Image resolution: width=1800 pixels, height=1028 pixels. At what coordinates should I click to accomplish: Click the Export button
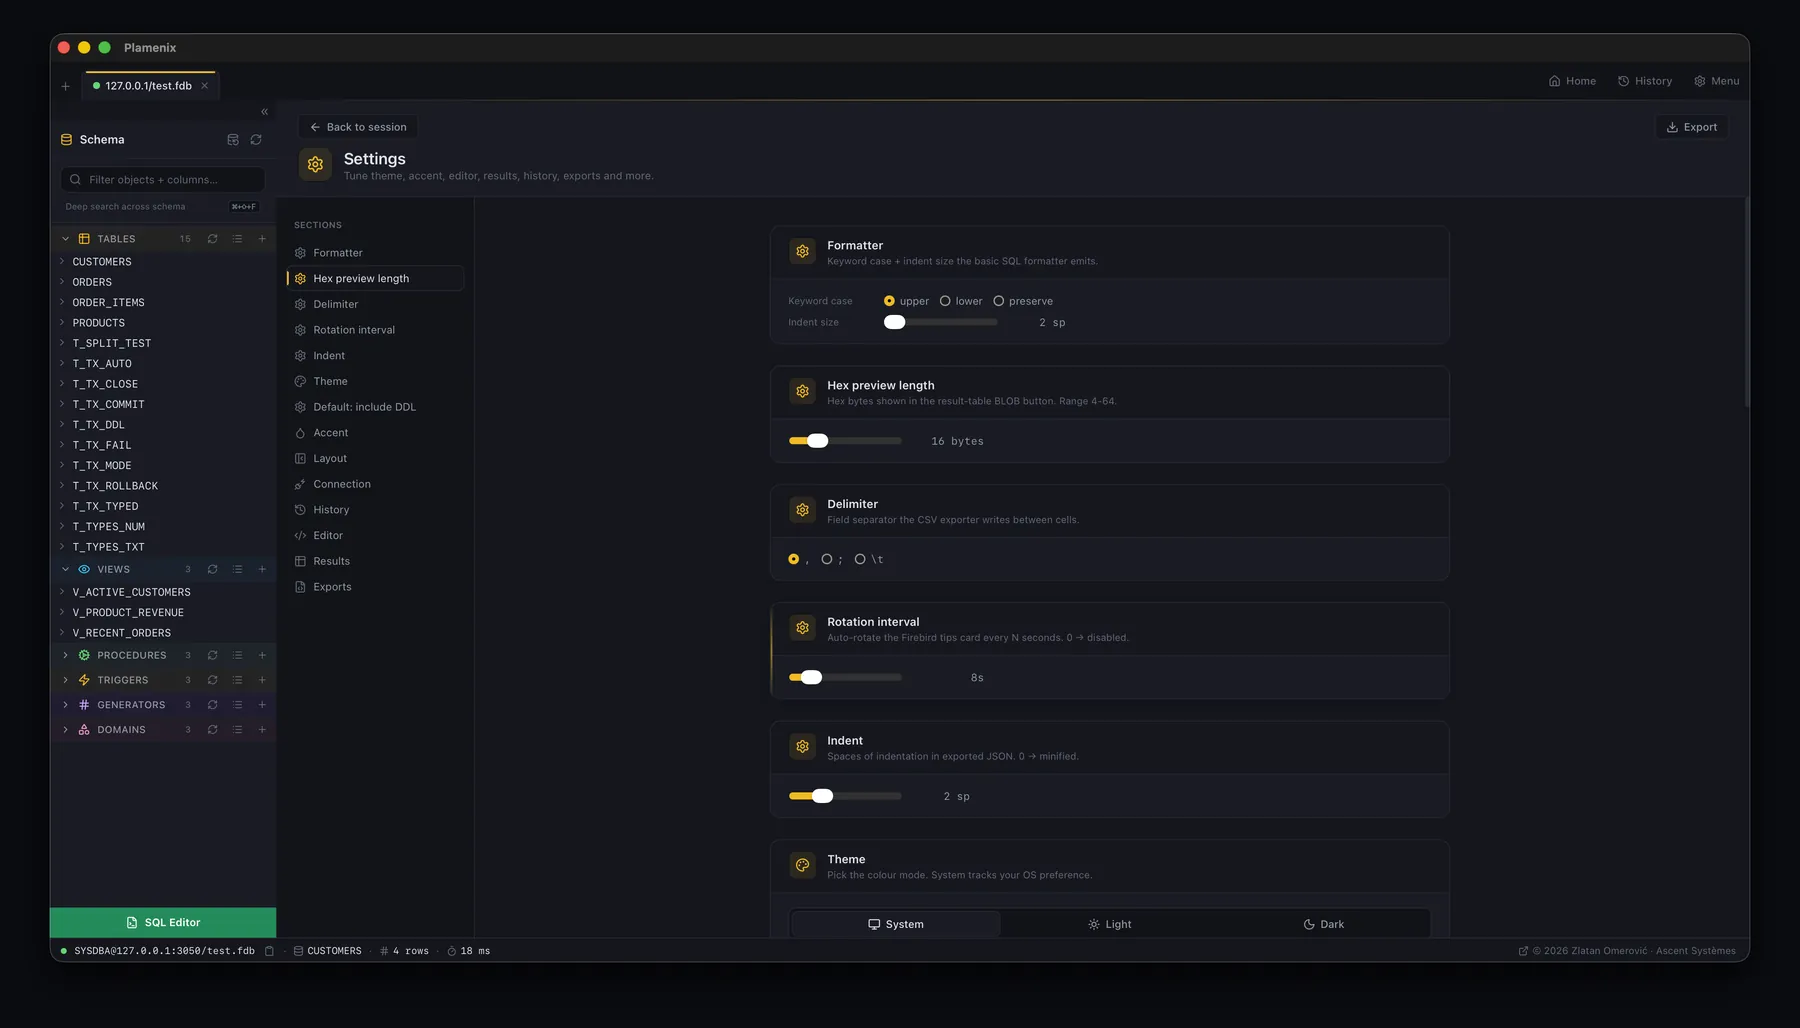tap(1691, 127)
